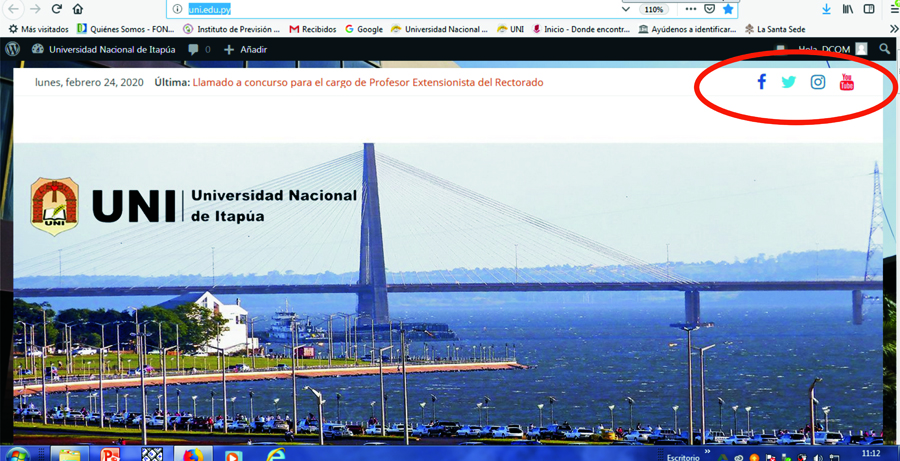Open the Recibidos Gmail bookmark
The height and width of the screenshot is (461, 900).
click(313, 29)
